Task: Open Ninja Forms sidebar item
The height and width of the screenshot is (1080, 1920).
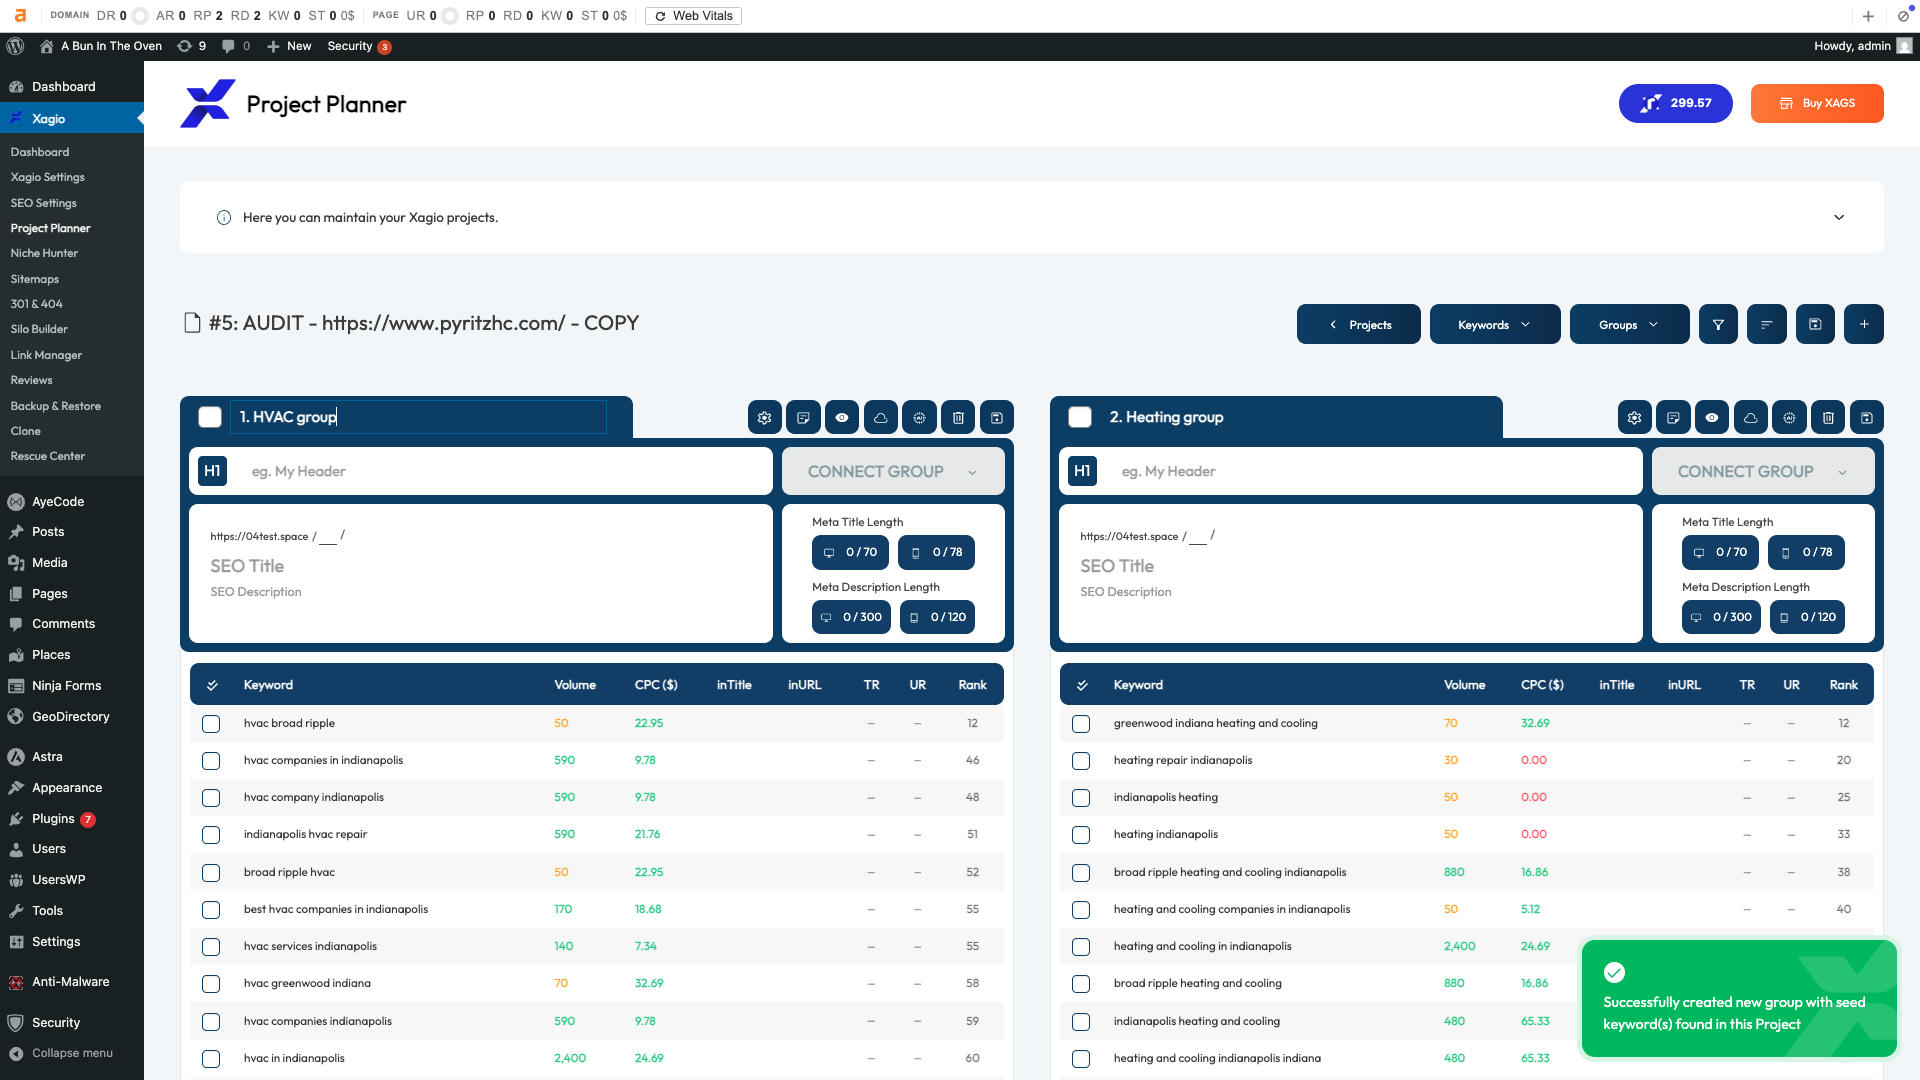Action: tap(66, 686)
